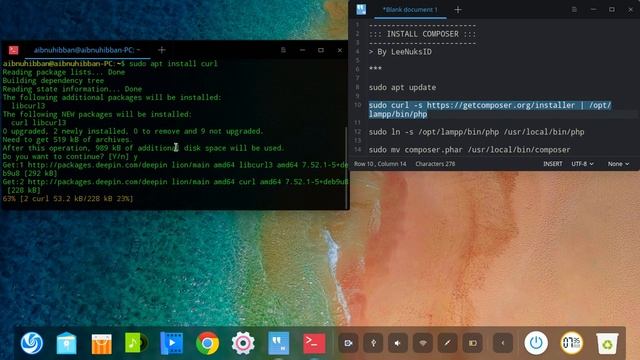
Task: Click the INSTALL COMPOSER heading line
Action: tap(422, 34)
